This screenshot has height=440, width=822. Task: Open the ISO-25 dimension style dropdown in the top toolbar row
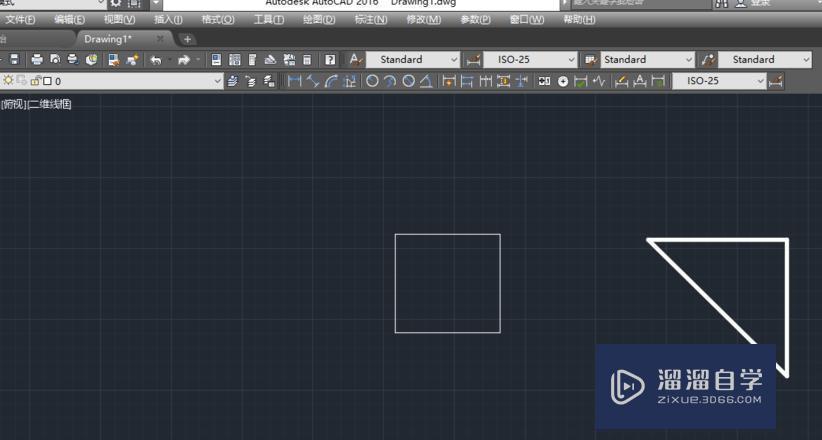click(x=571, y=60)
